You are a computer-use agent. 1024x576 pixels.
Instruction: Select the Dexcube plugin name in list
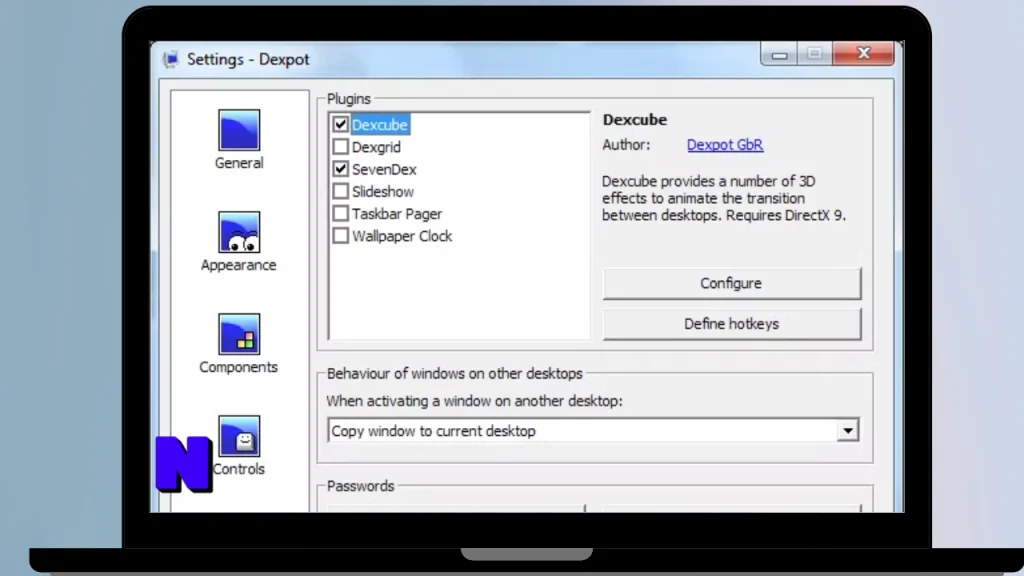[x=379, y=125]
